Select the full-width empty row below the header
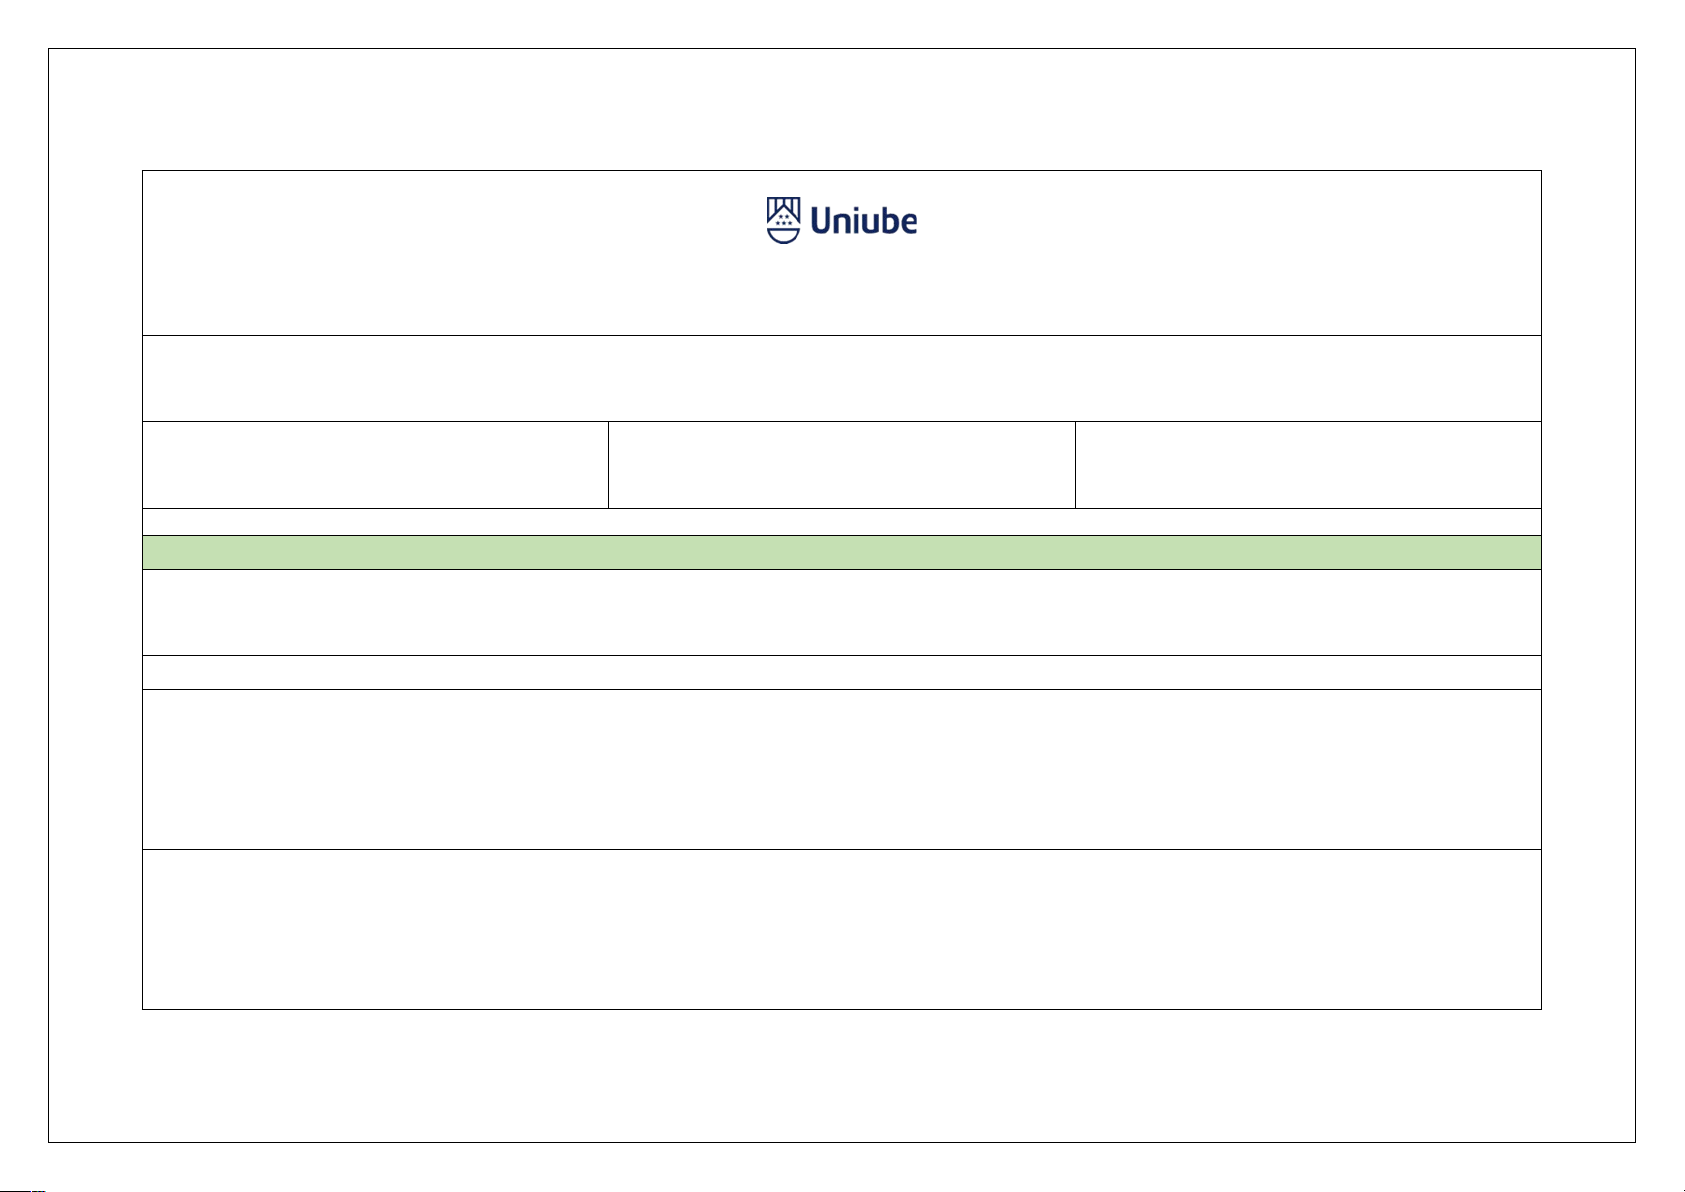The width and height of the screenshot is (1685, 1192). point(841,378)
